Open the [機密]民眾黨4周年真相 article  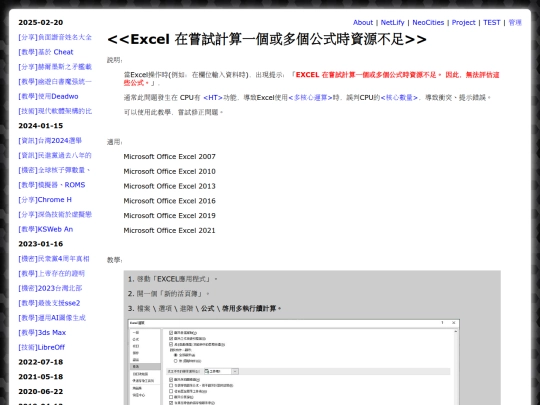54,259
